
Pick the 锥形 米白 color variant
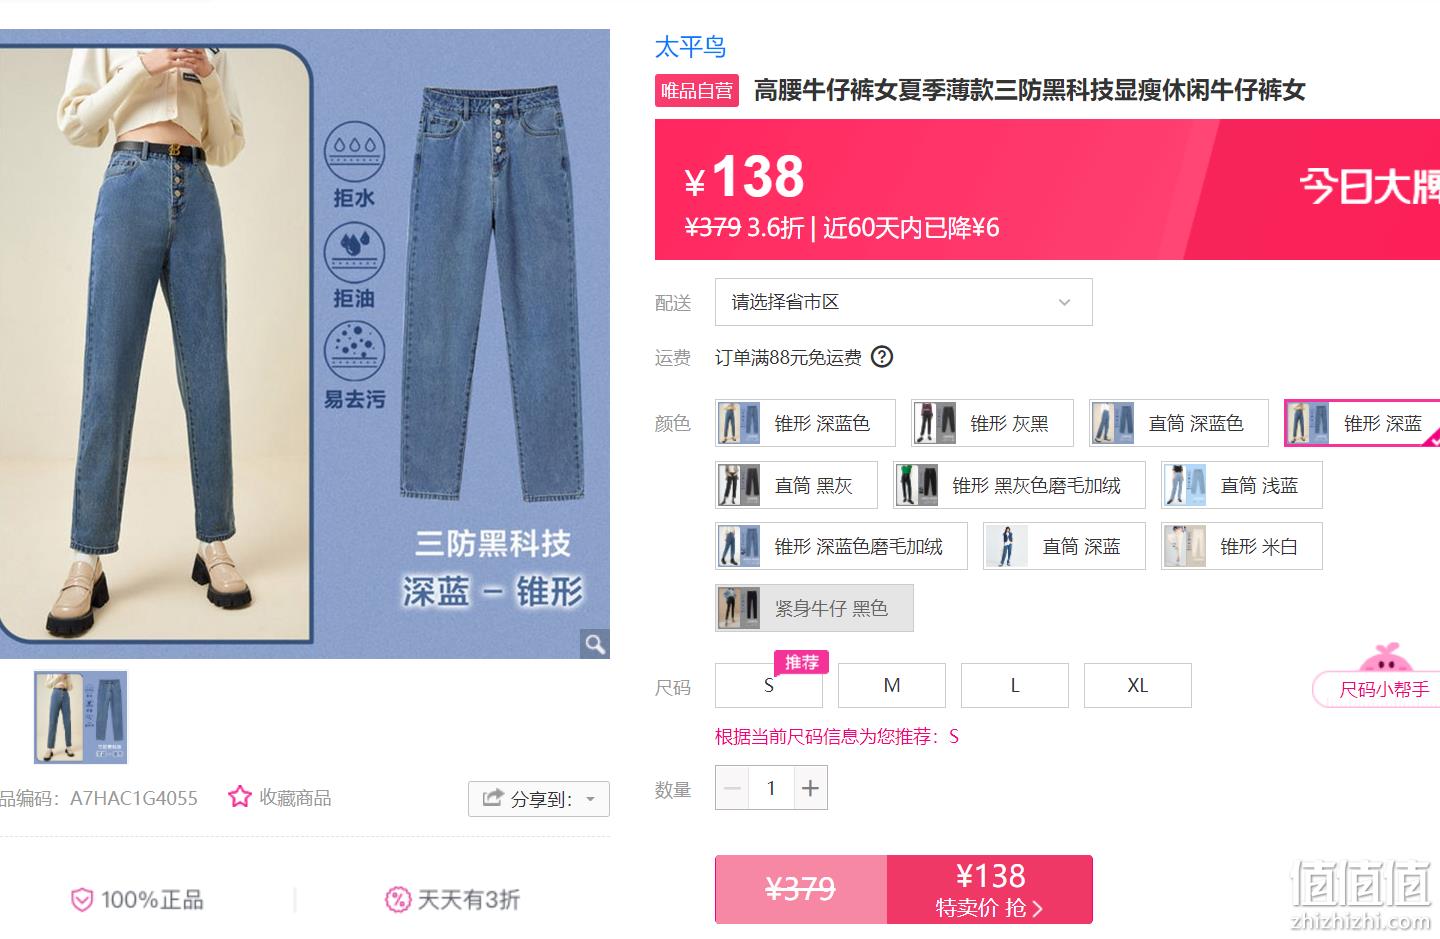tap(1241, 546)
